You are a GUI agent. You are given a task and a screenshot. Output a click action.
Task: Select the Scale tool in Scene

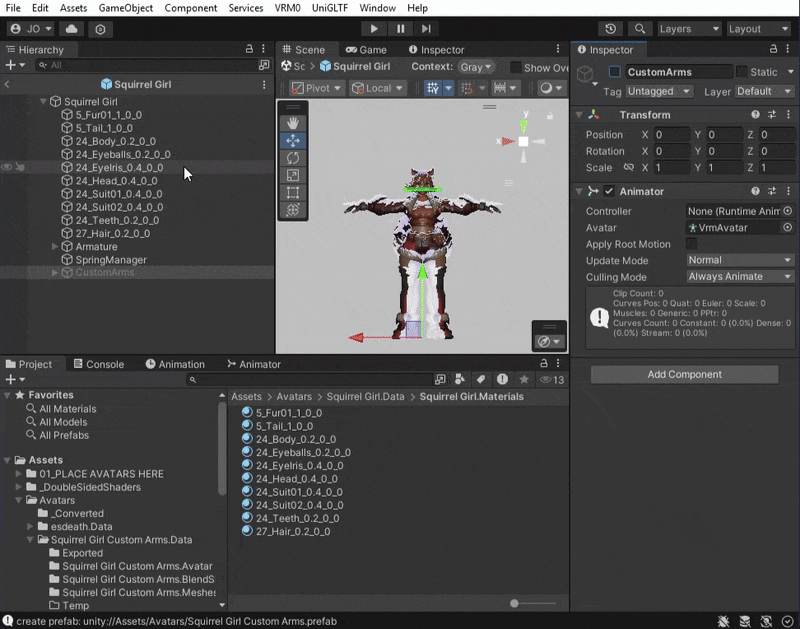(x=293, y=175)
